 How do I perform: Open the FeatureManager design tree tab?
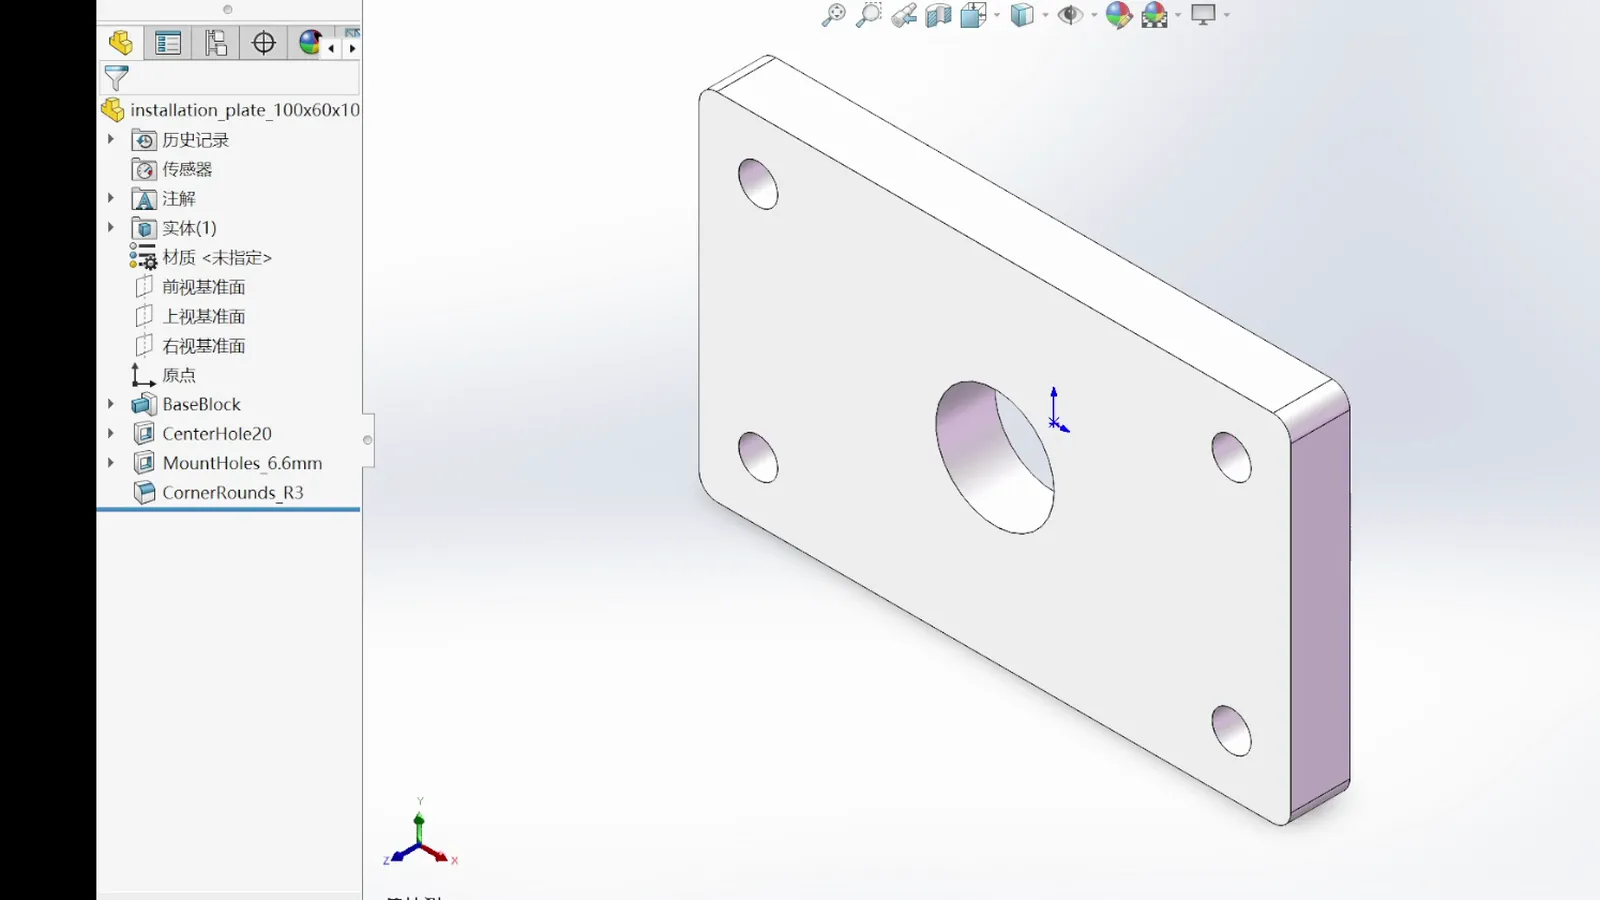point(121,43)
